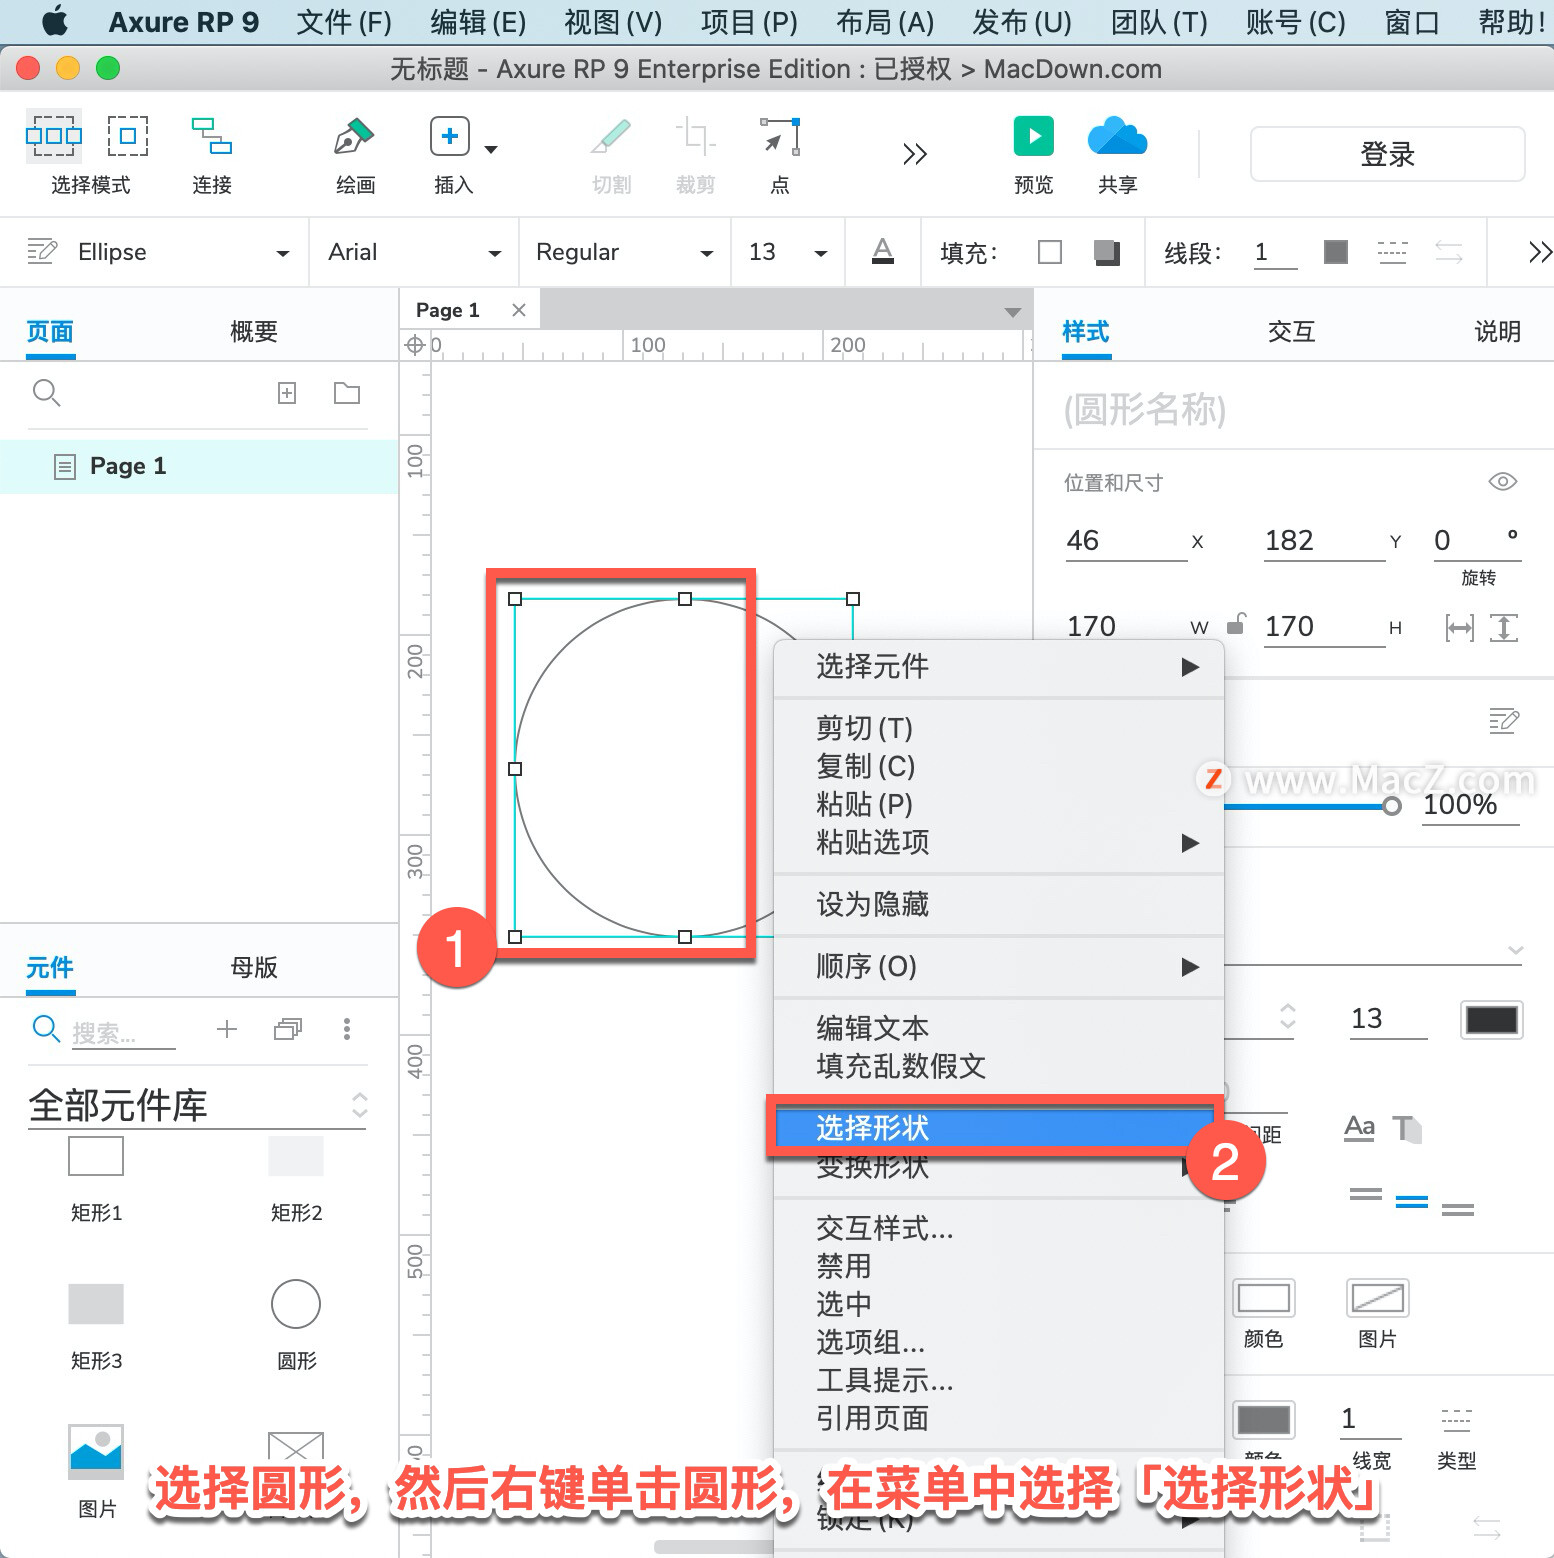Click the fit height to content icon
Viewport: 1554px width, 1558px height.
click(x=1504, y=628)
